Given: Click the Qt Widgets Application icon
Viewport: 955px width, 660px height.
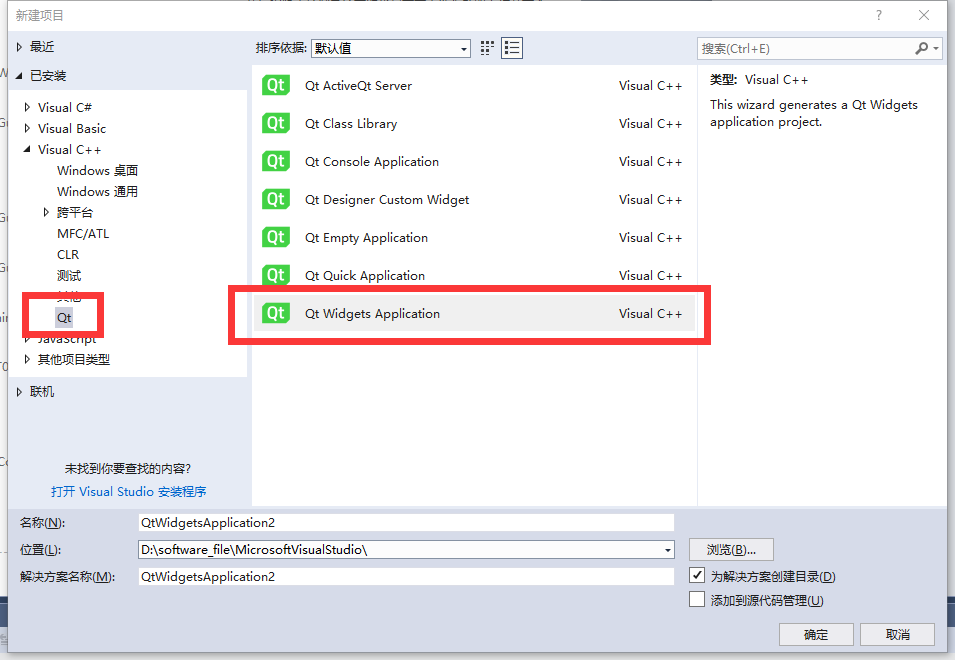Looking at the screenshot, I should [275, 313].
